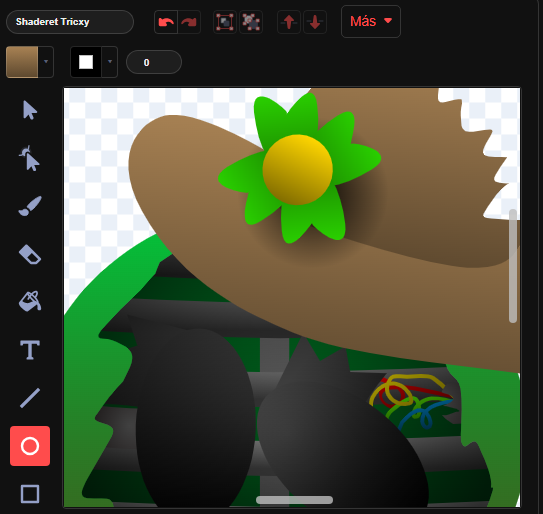Group the selected shapes

[x=225, y=22]
